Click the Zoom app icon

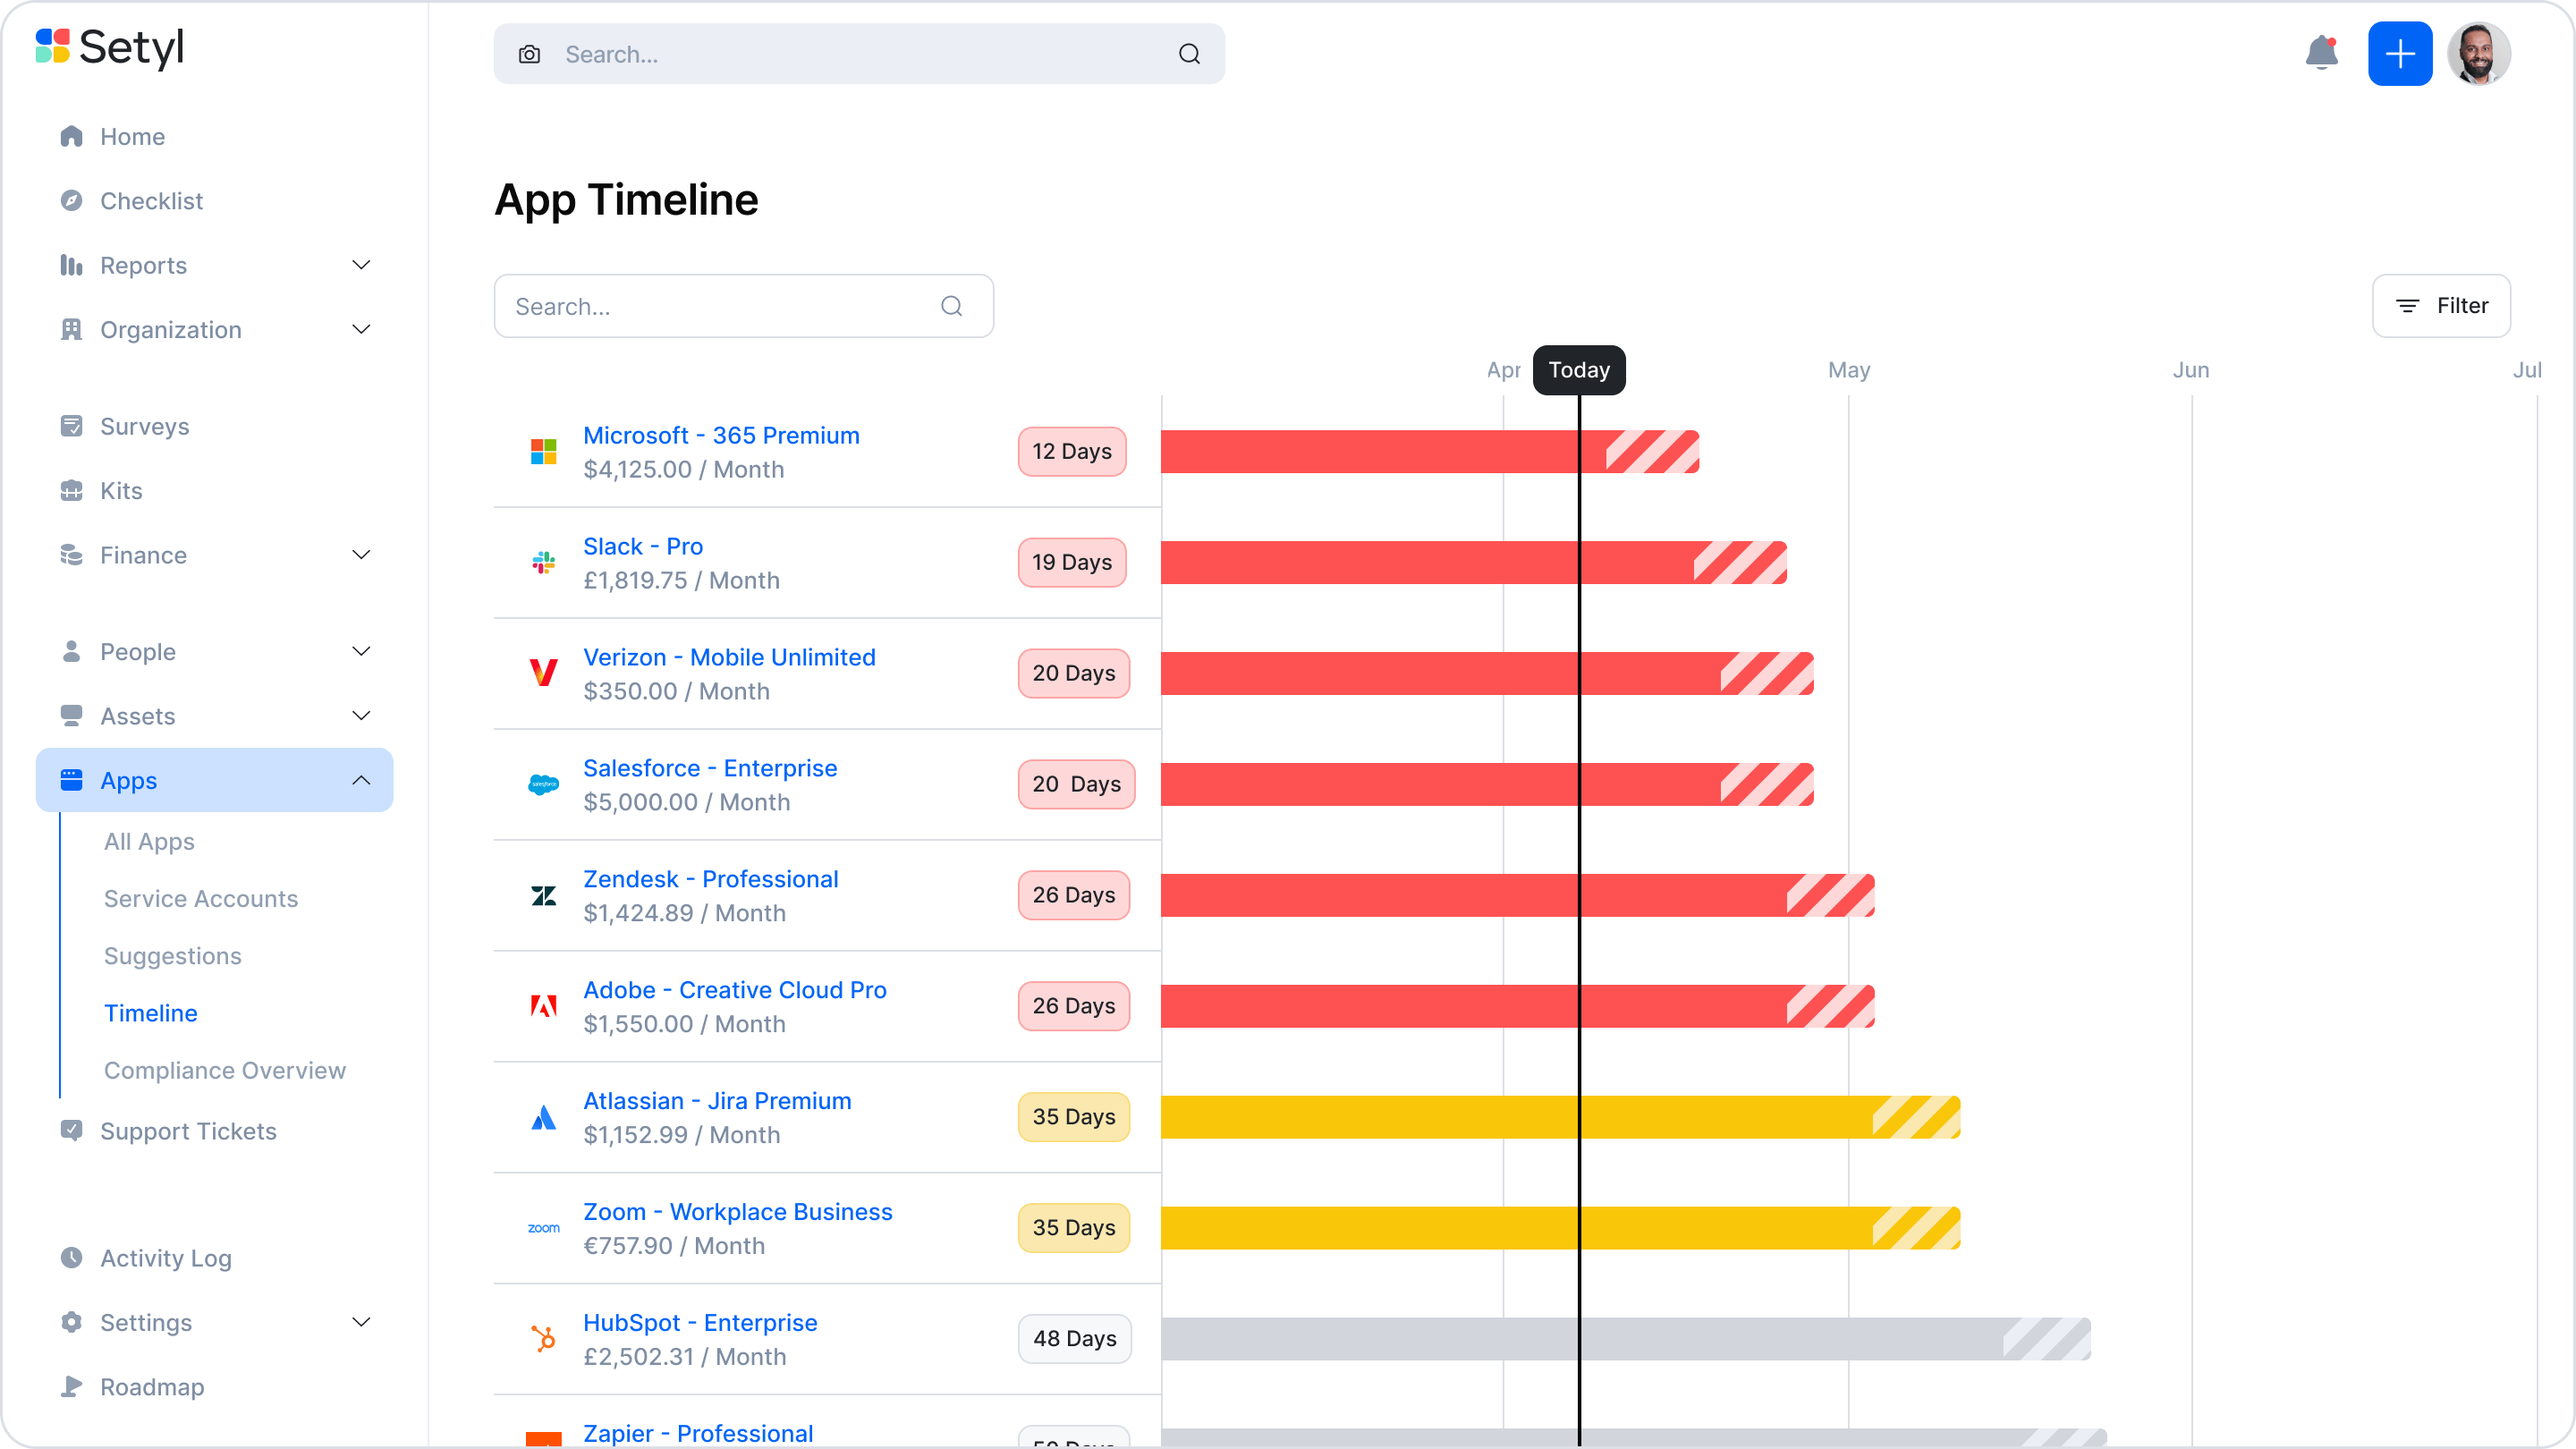pyautogui.click(x=543, y=1227)
